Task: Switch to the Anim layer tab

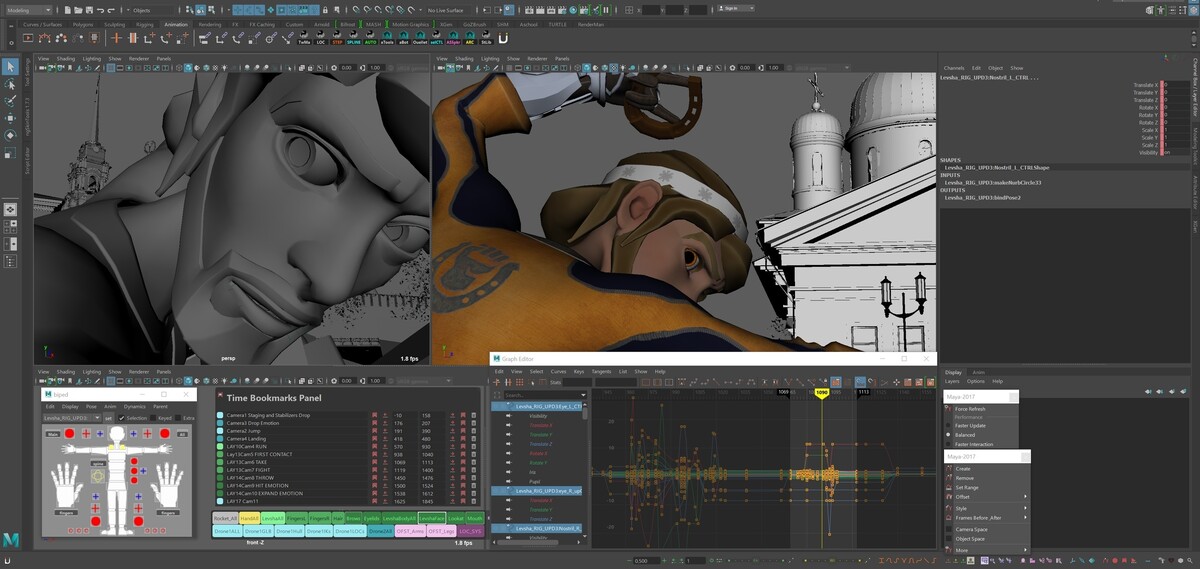Action: click(979, 372)
